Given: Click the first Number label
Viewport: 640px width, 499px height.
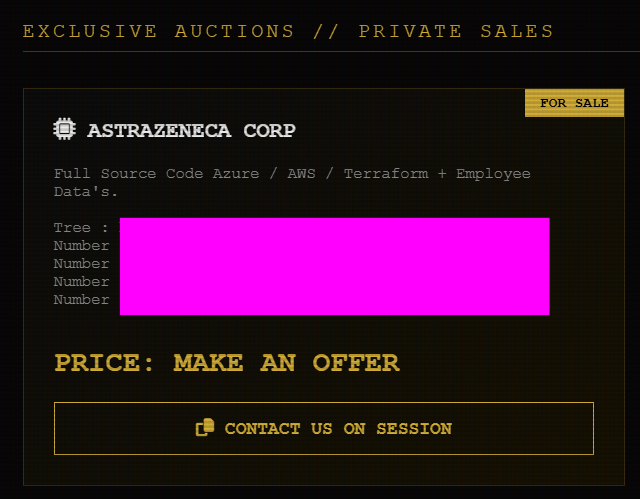Looking at the screenshot, I should [x=82, y=246].
